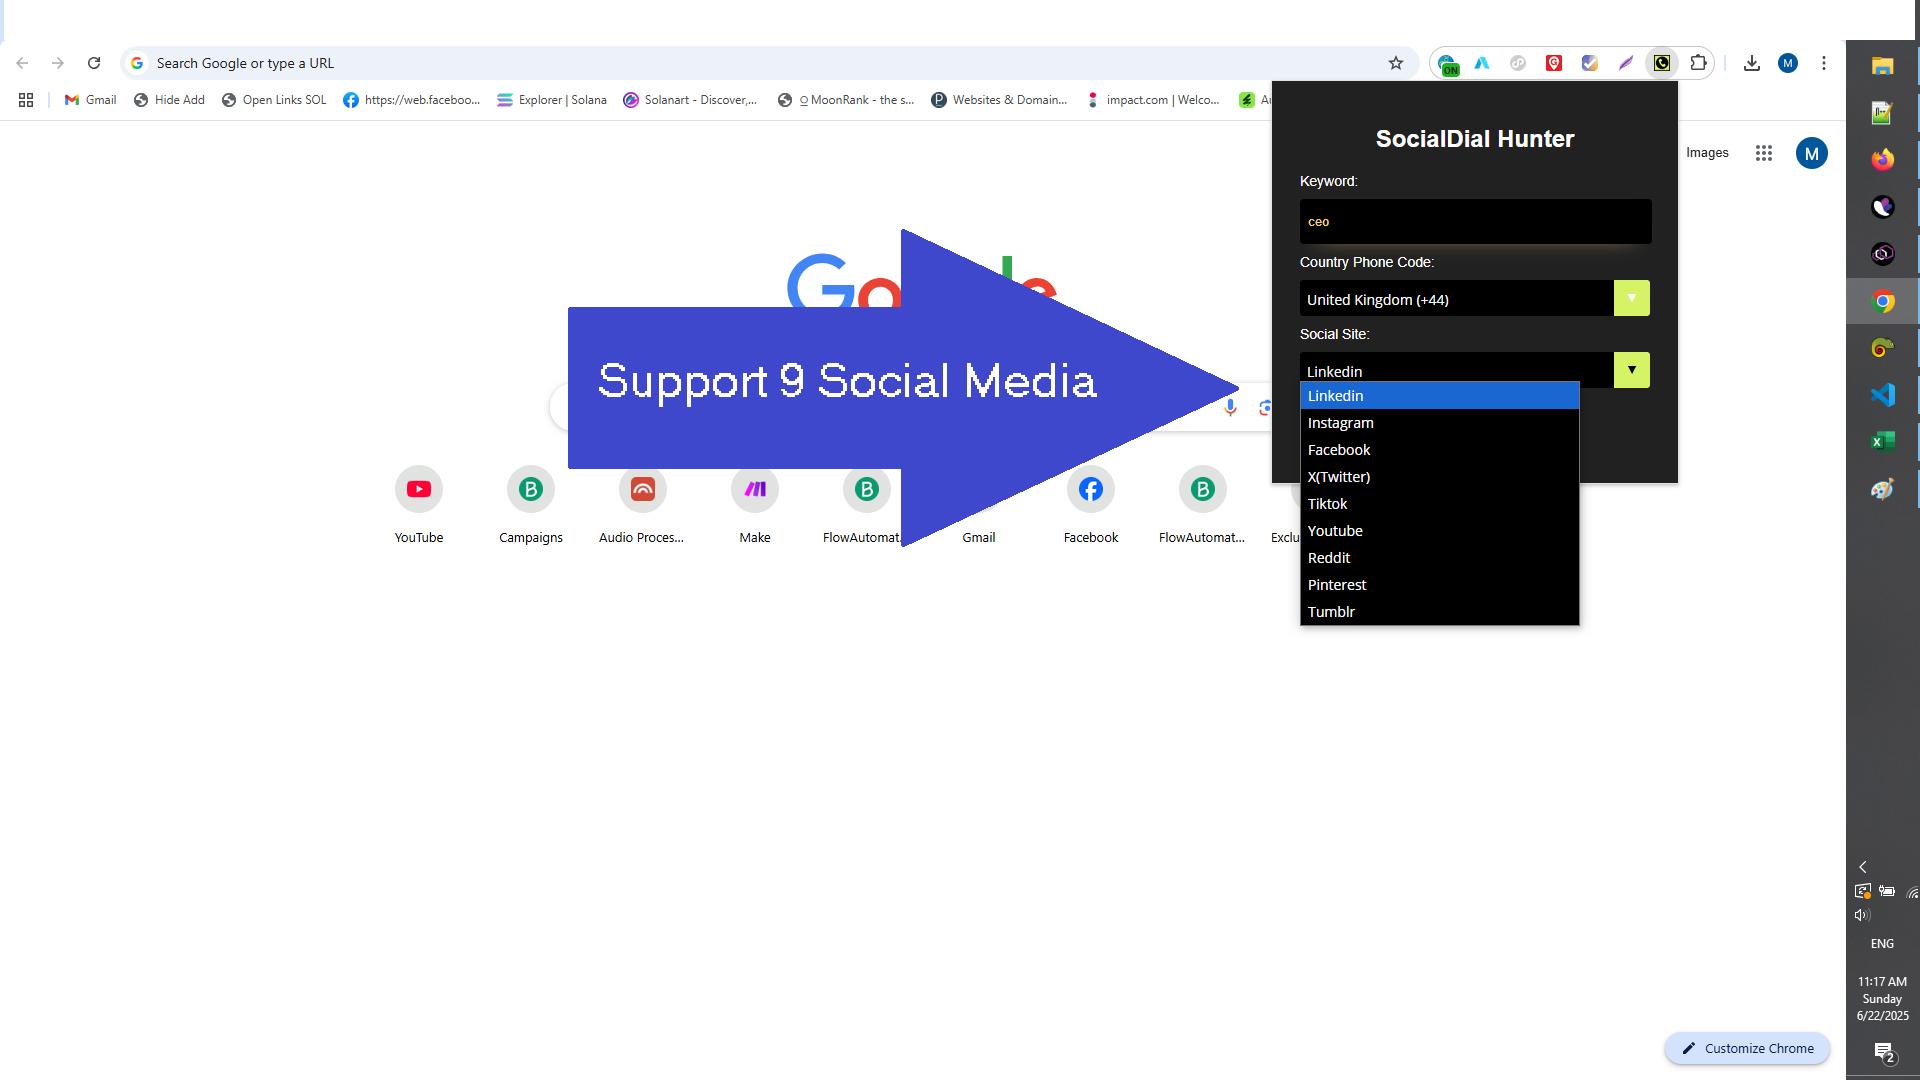Collapse the Social Site dropdown arrow
Screen dimensions: 1920x1080
pyautogui.click(x=1631, y=370)
